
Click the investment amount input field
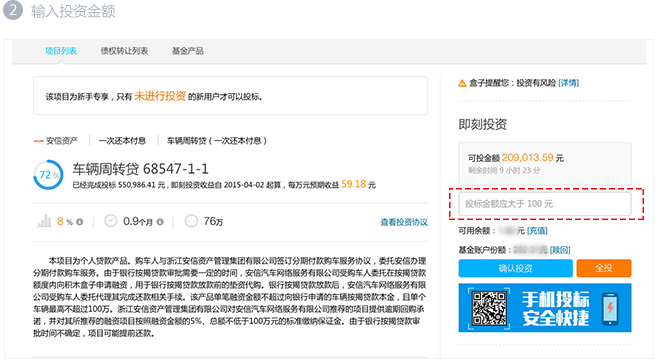coord(545,204)
